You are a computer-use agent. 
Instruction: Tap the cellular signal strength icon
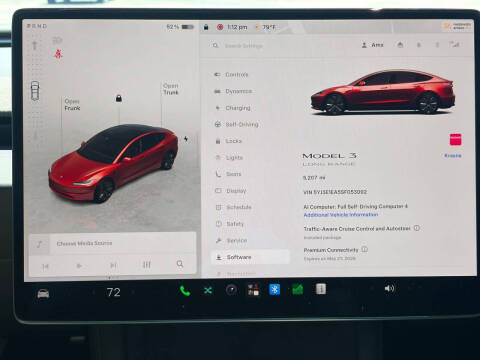click(454, 44)
